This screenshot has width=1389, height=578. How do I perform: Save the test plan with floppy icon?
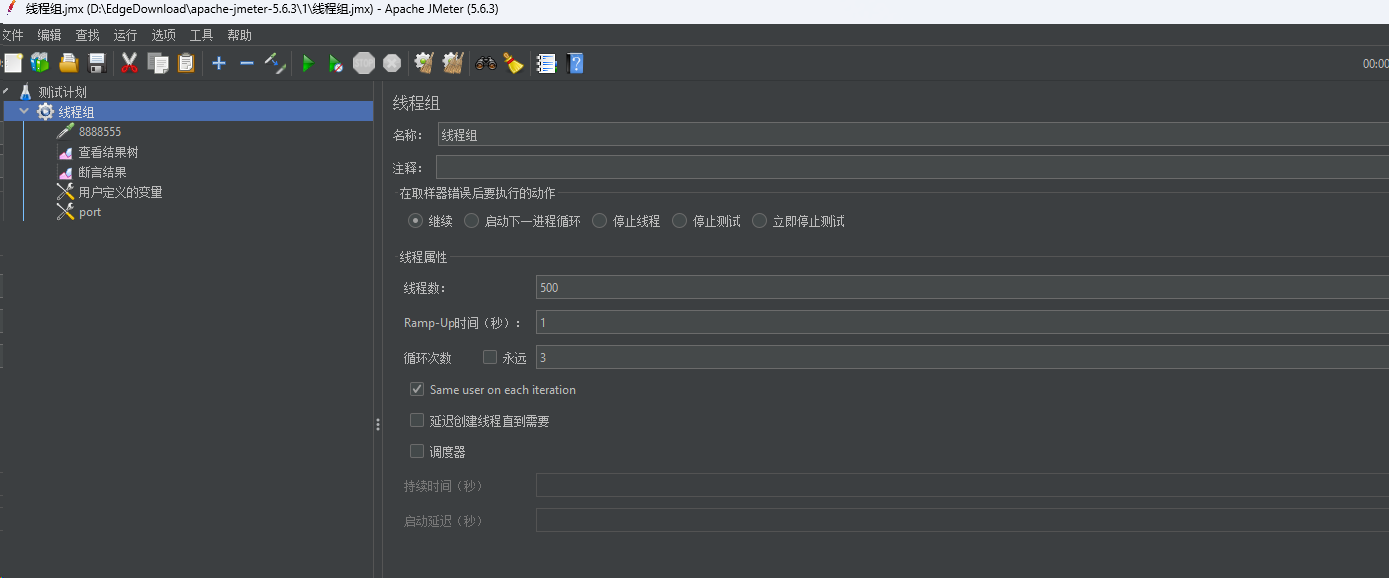(x=97, y=63)
